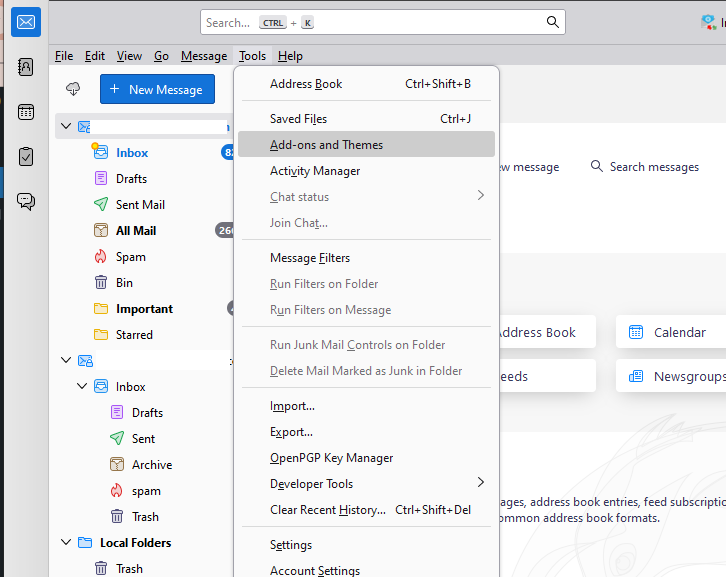Image resolution: width=726 pixels, height=586 pixels.
Task: Open Chat space in sidebar
Action: click(26, 201)
